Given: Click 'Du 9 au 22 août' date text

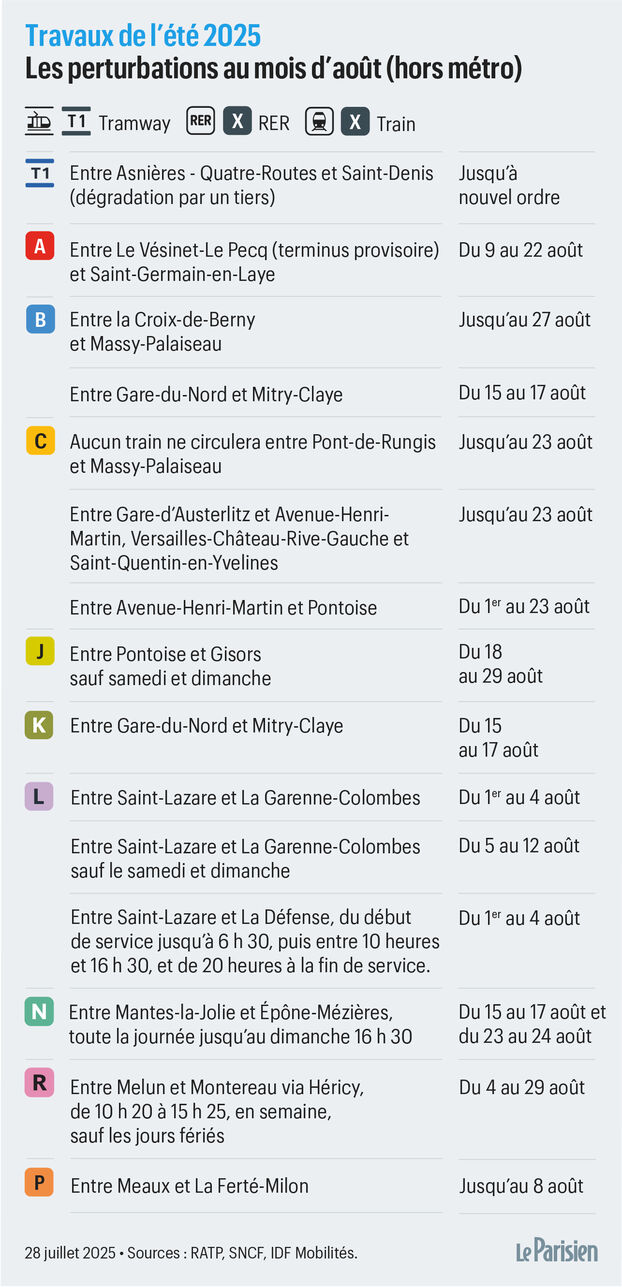Looking at the screenshot, I should 521,250.
